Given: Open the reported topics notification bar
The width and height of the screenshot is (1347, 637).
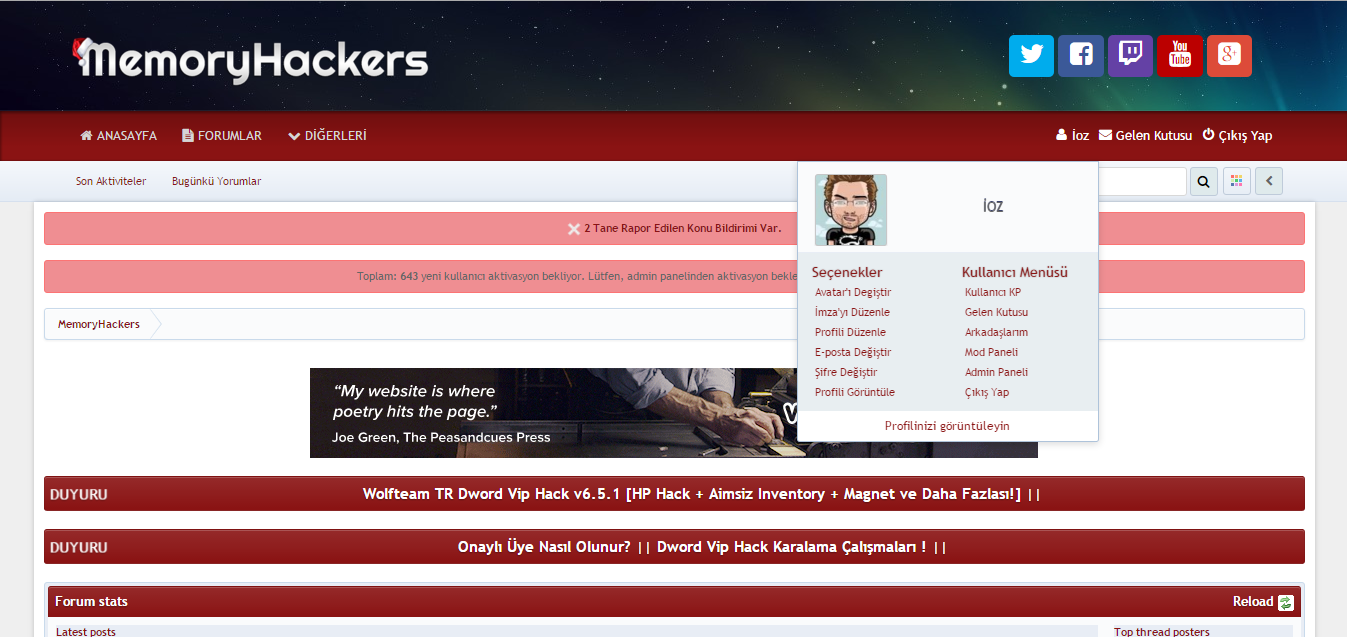Looking at the screenshot, I should pyautogui.click(x=674, y=228).
